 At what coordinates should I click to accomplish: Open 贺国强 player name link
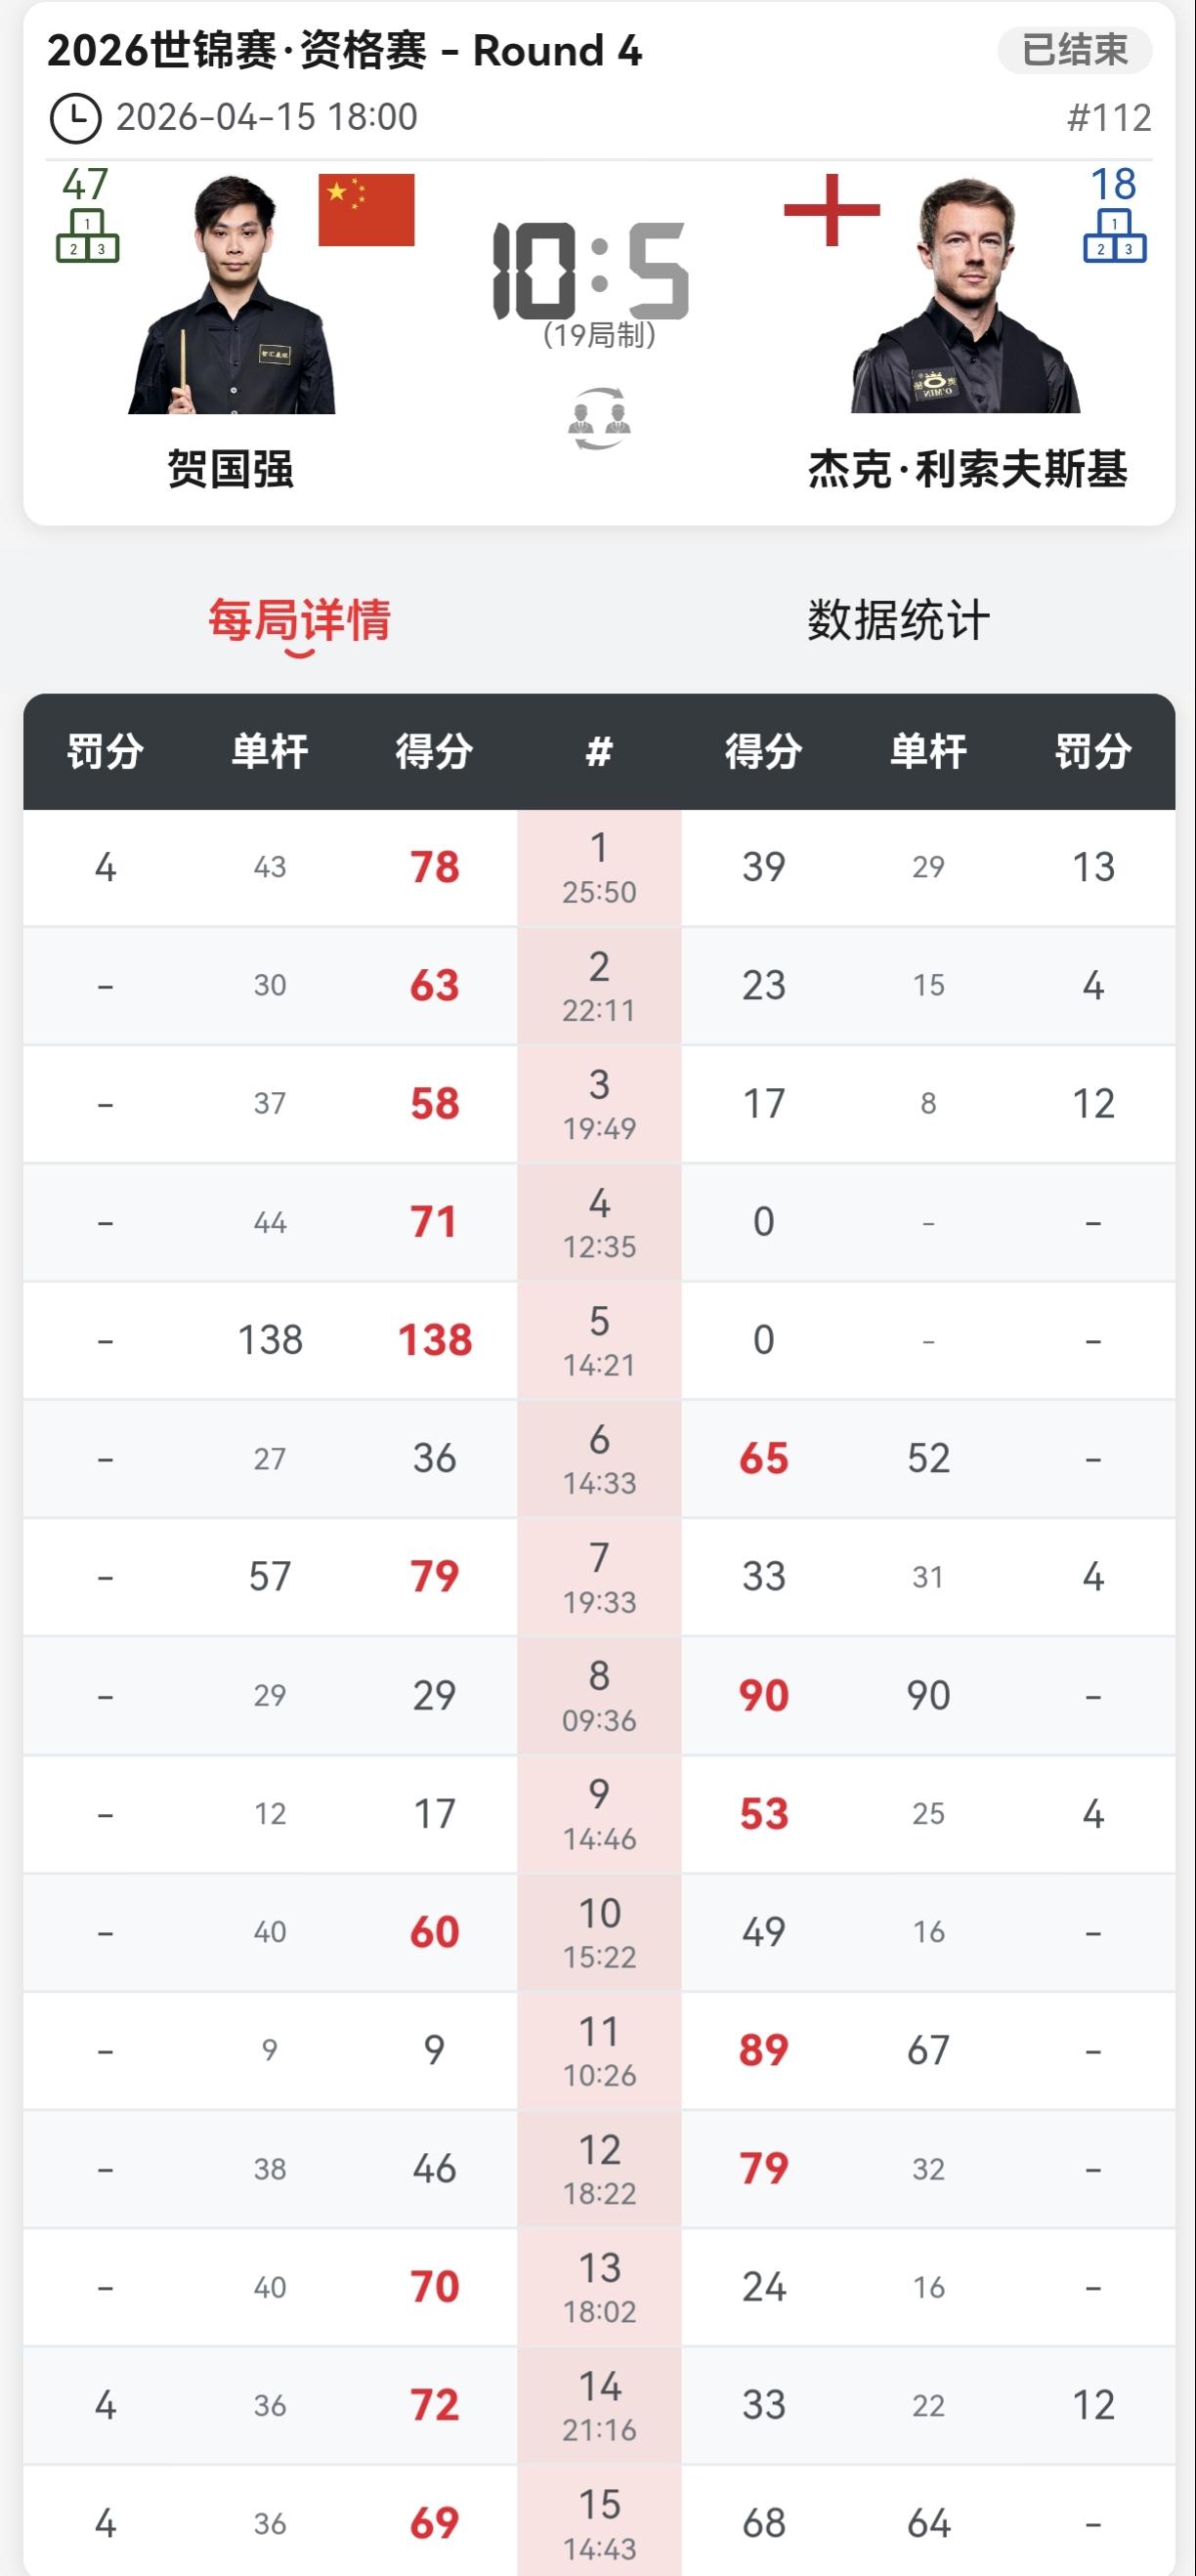(230, 469)
